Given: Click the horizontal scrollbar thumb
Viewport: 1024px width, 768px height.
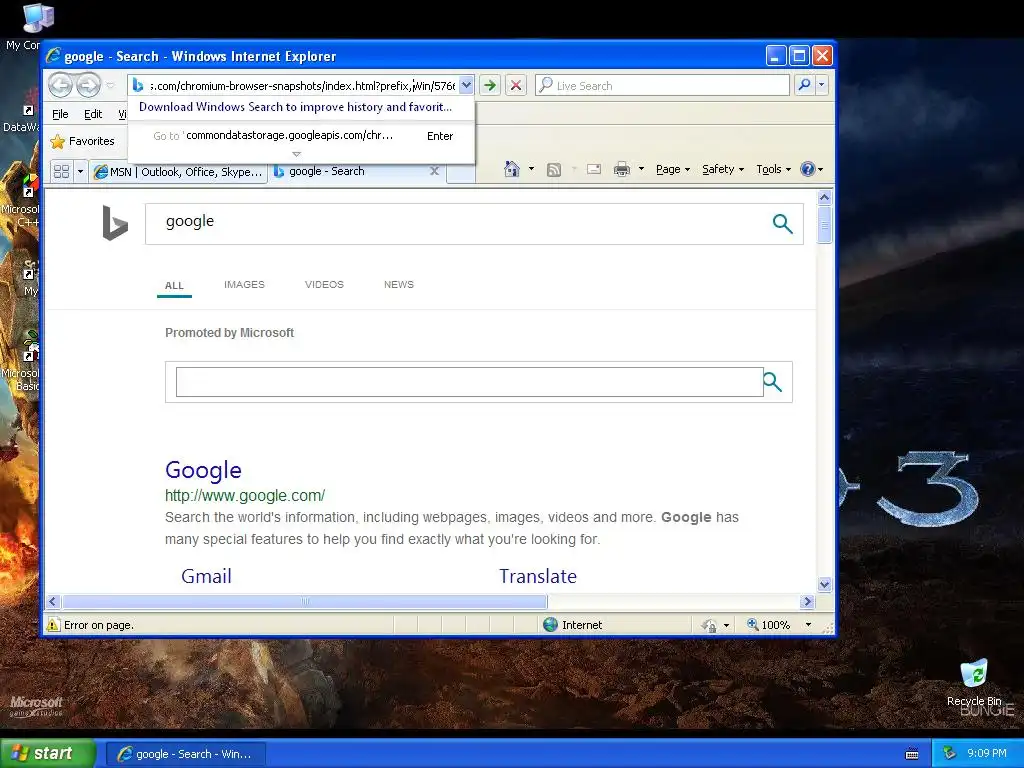Looking at the screenshot, I should click(x=305, y=601).
